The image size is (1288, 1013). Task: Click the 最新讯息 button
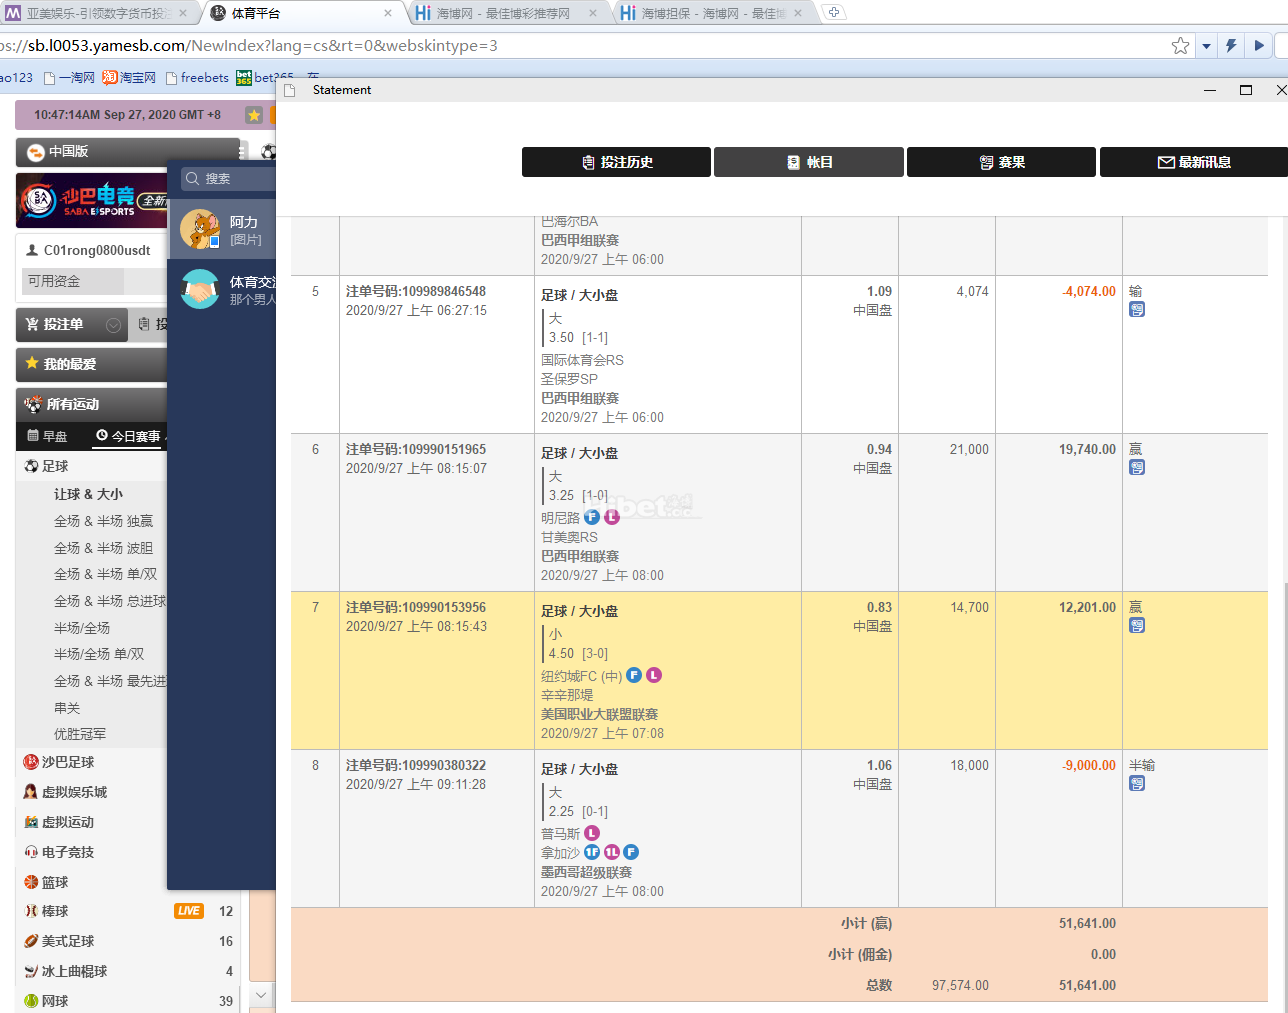click(1194, 162)
